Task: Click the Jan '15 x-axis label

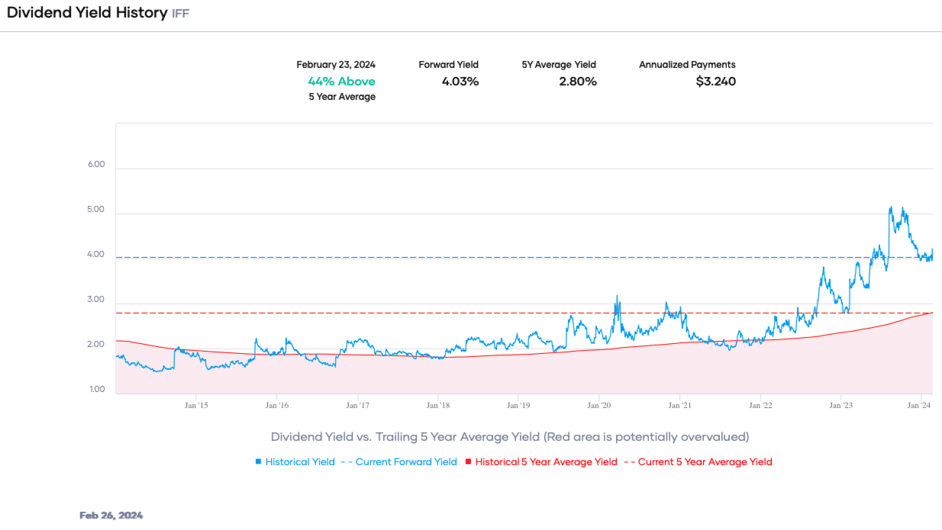Action: [196, 406]
